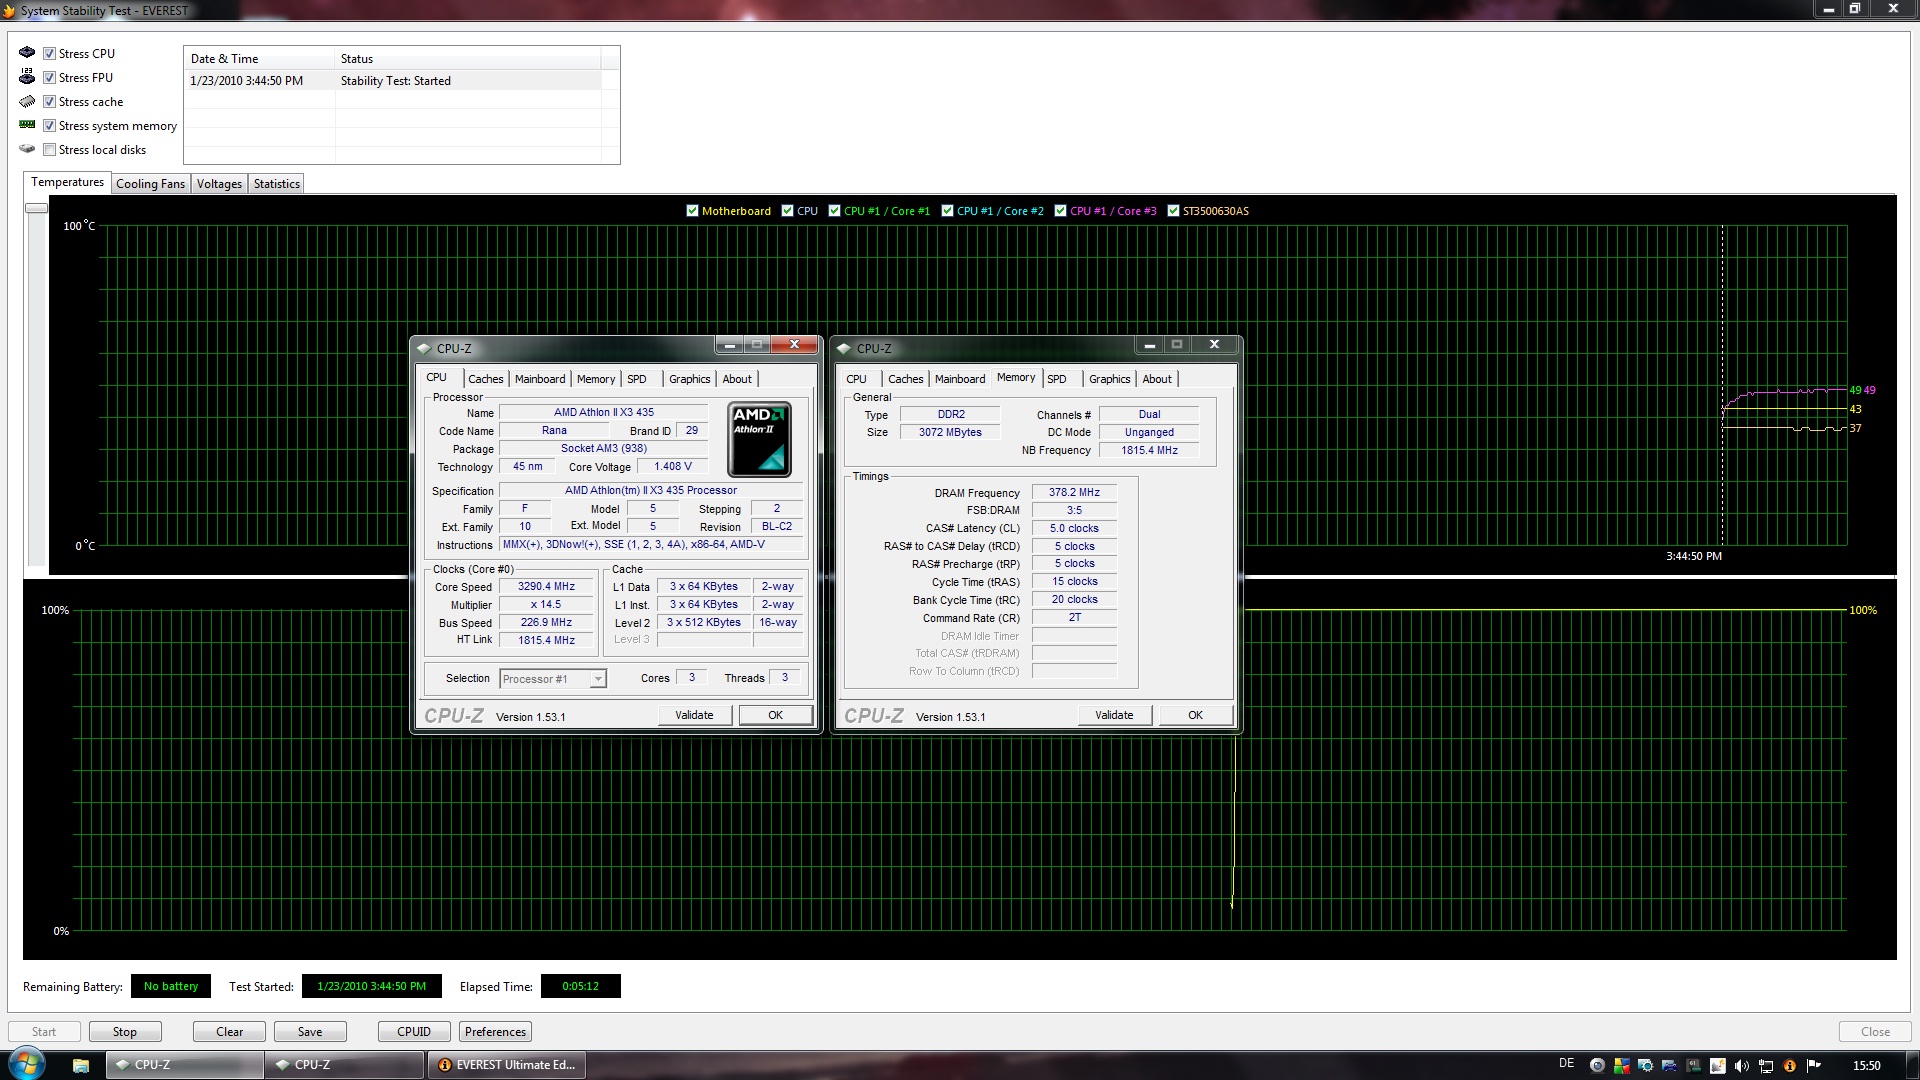The image size is (1920, 1080).
Task: Open the Cooling Fans tab
Action: click(x=150, y=183)
